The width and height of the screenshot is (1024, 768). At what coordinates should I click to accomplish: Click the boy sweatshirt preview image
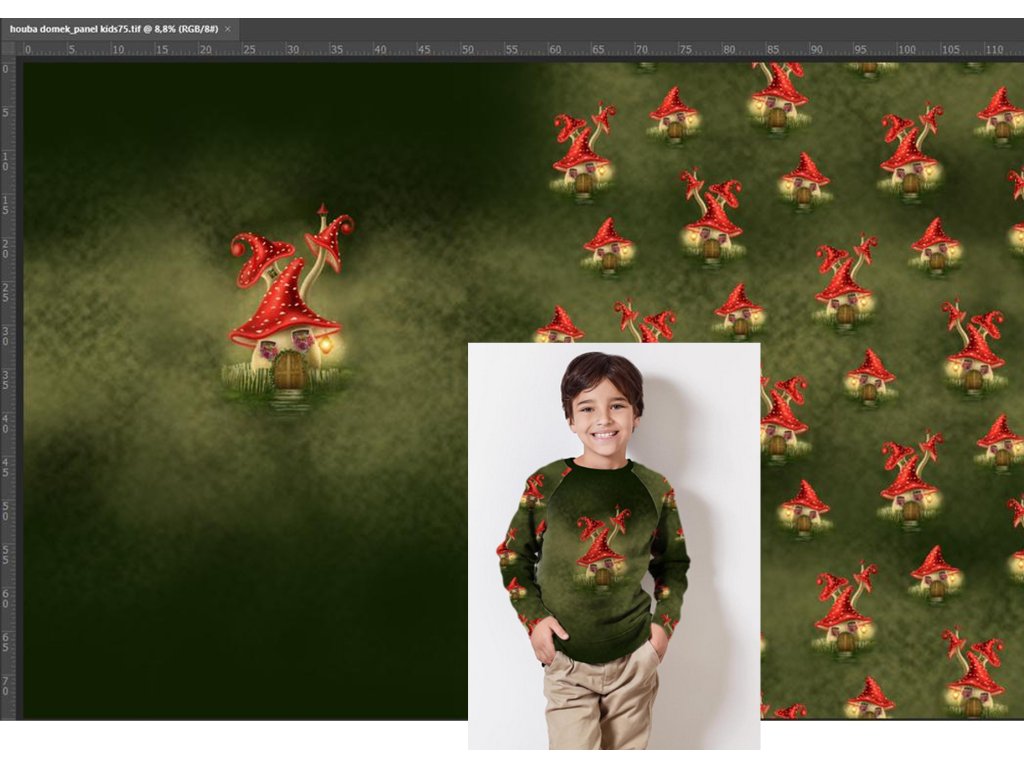(x=614, y=546)
